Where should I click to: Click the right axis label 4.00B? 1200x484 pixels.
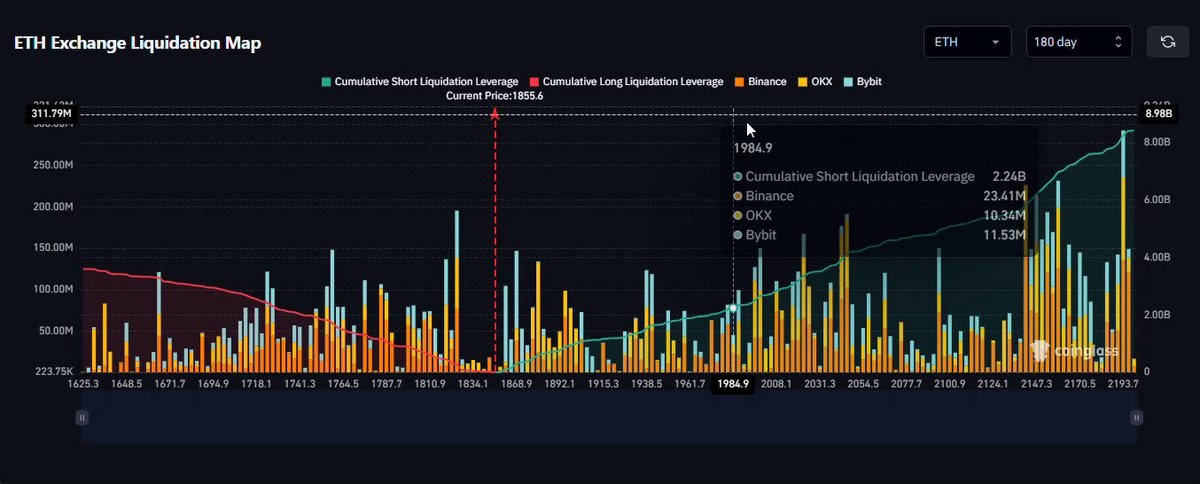point(1156,258)
